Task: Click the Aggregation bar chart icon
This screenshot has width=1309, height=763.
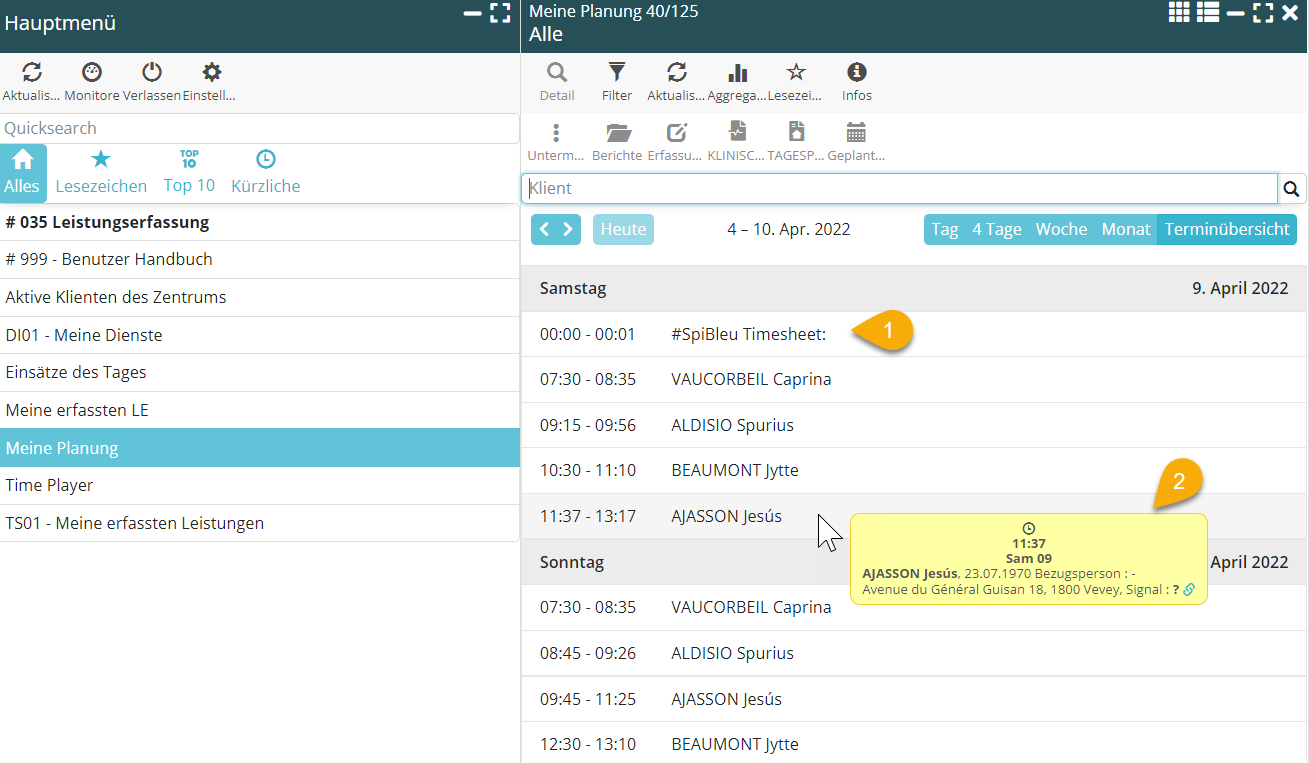Action: click(737, 73)
